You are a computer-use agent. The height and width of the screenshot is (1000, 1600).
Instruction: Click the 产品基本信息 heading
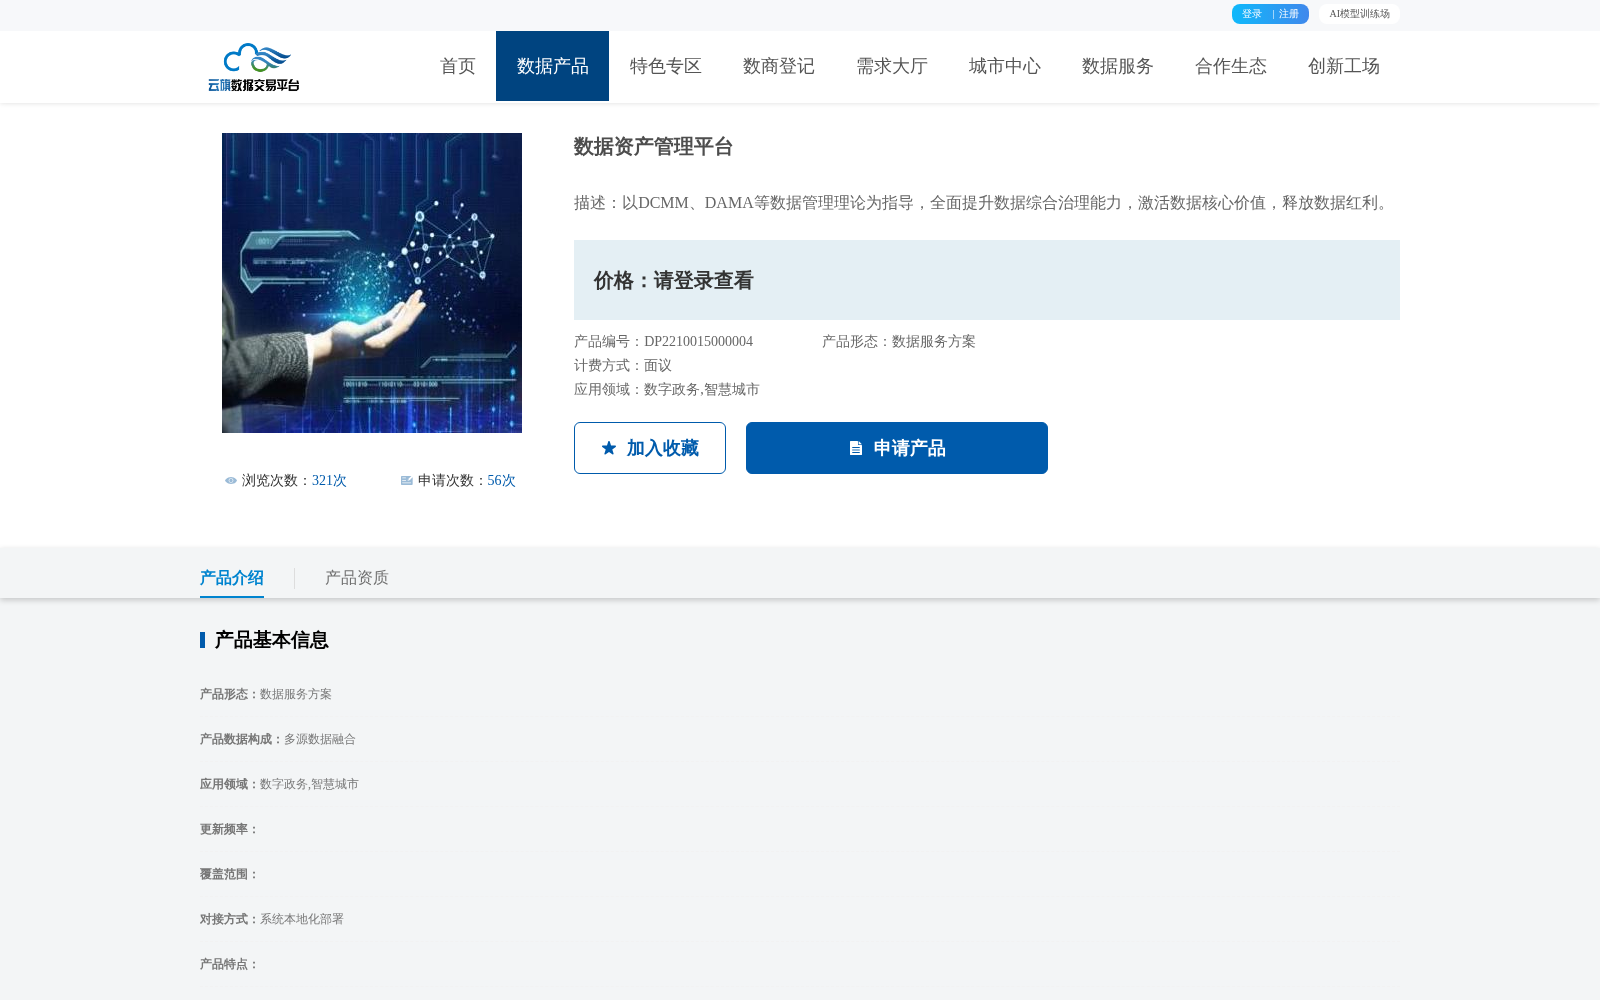(x=271, y=640)
